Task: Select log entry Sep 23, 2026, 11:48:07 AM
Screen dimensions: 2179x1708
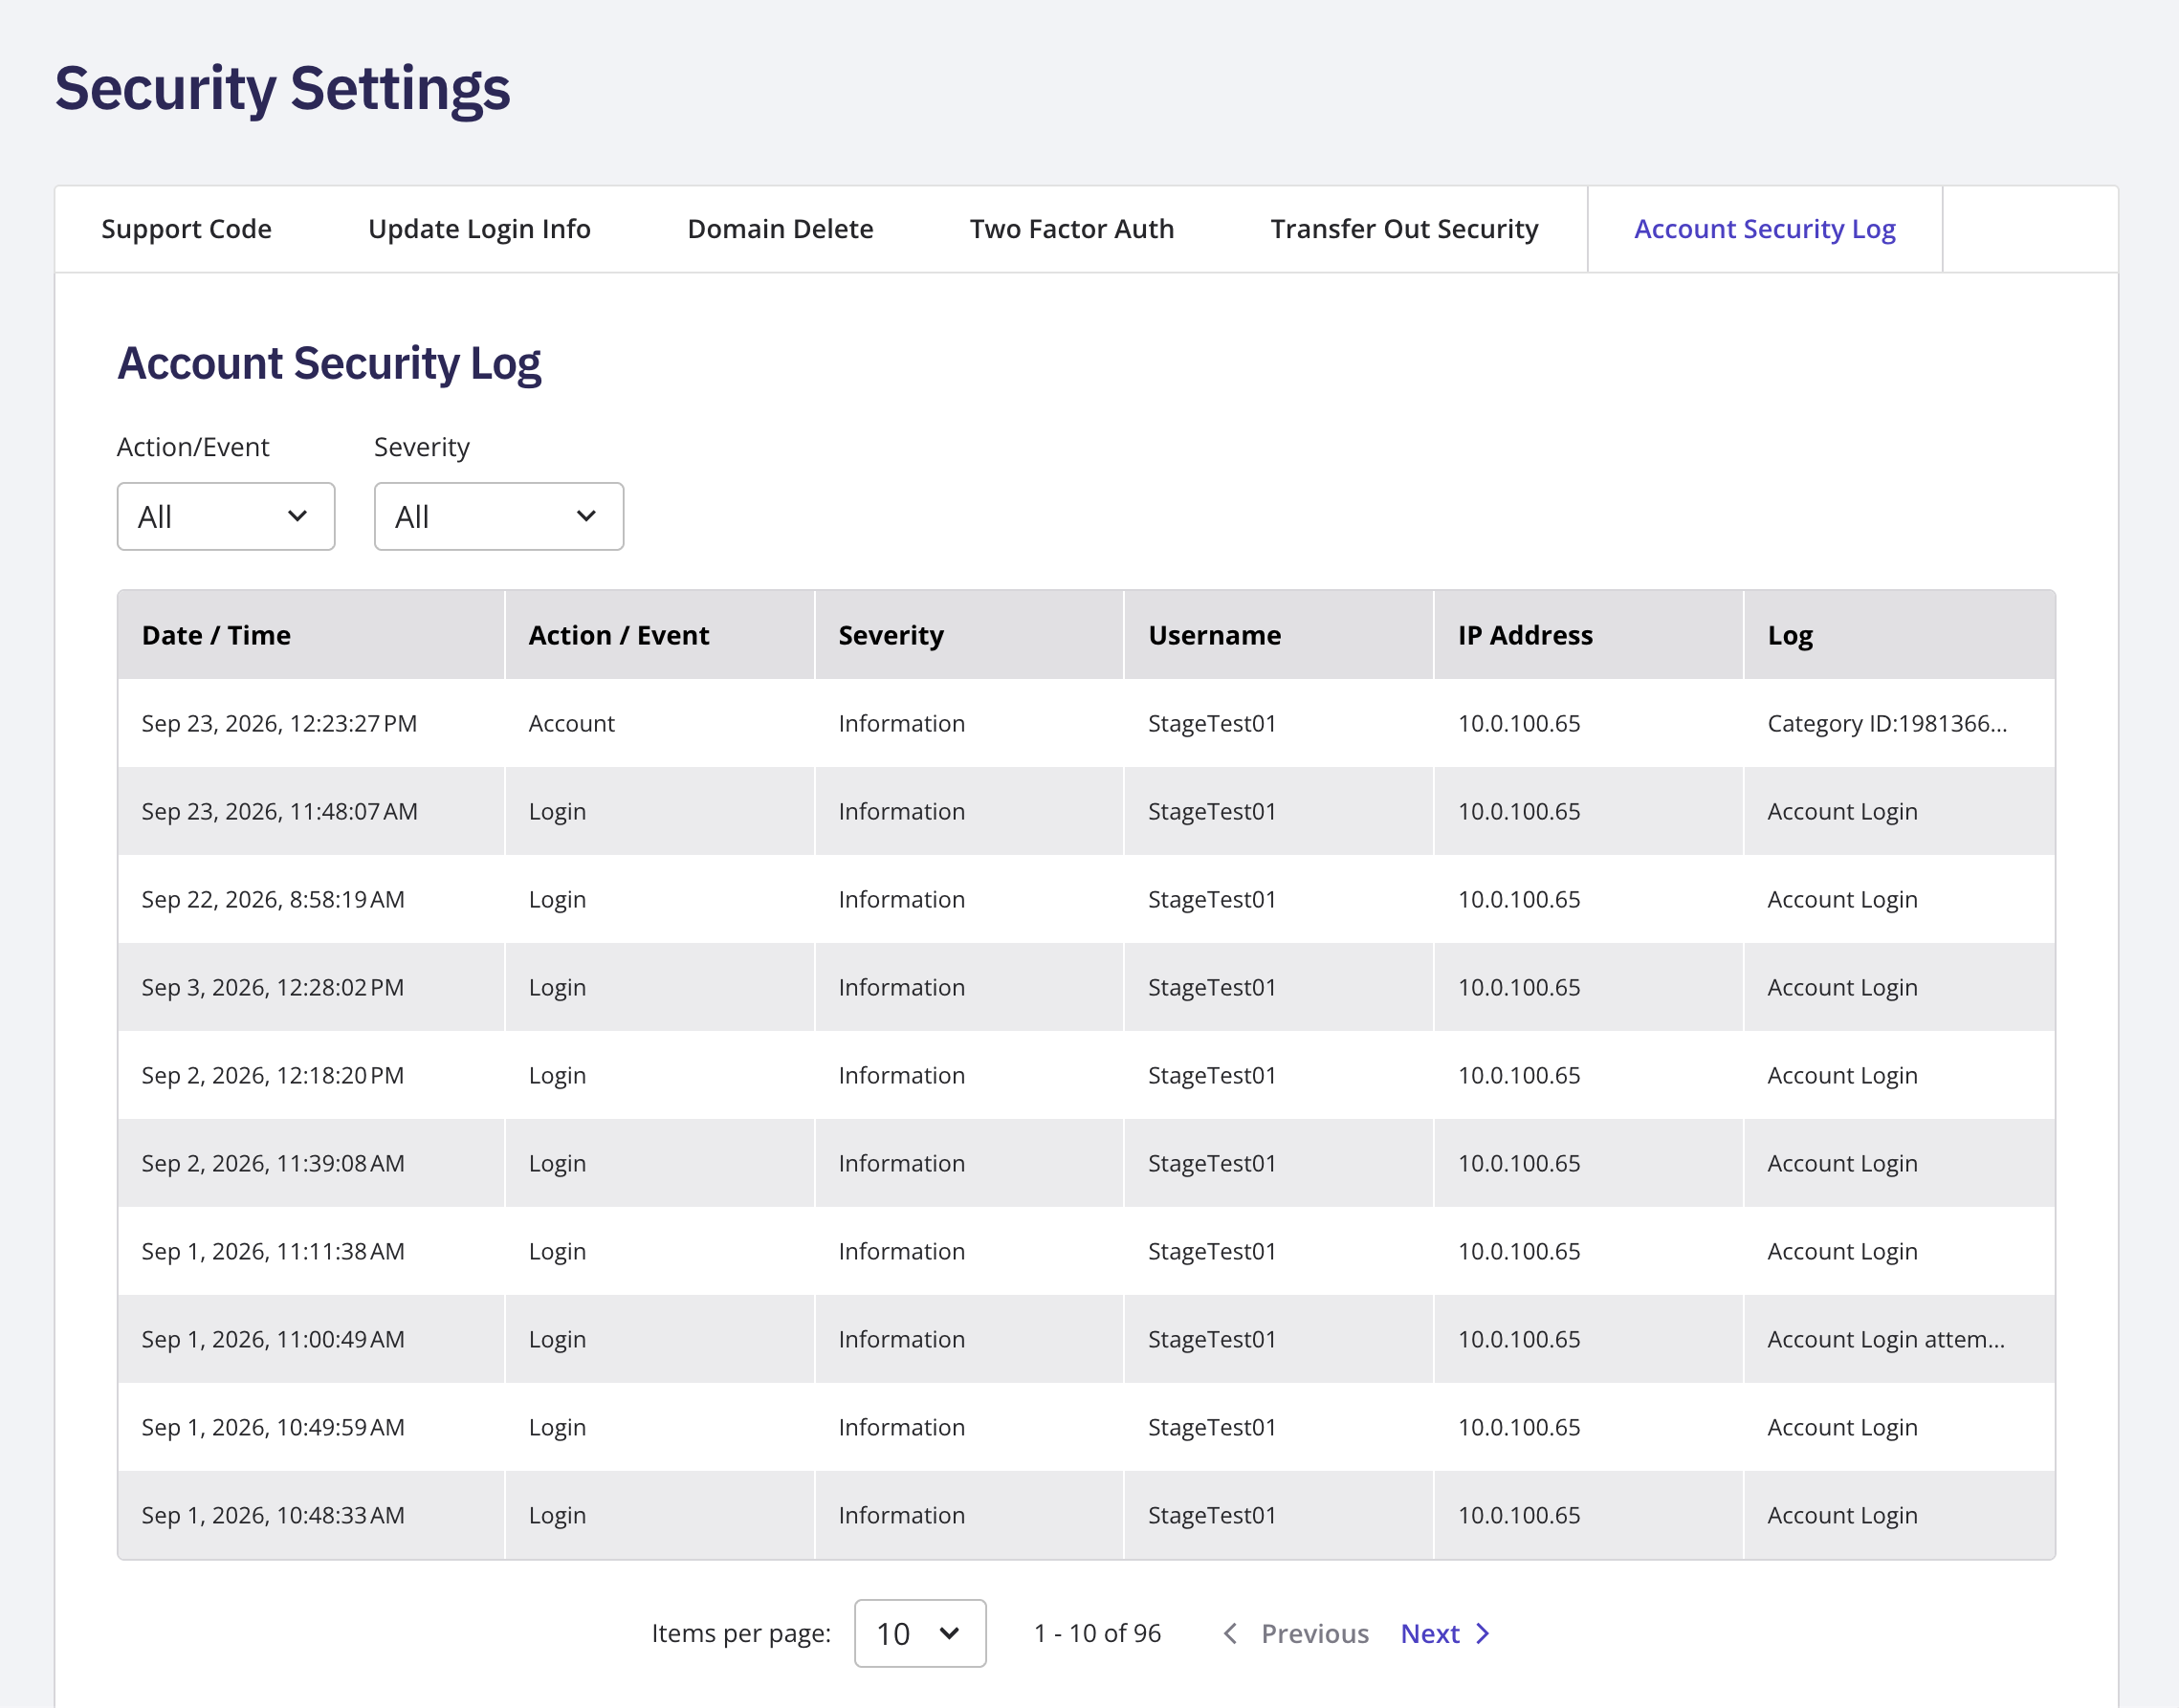Action: coord(1086,811)
